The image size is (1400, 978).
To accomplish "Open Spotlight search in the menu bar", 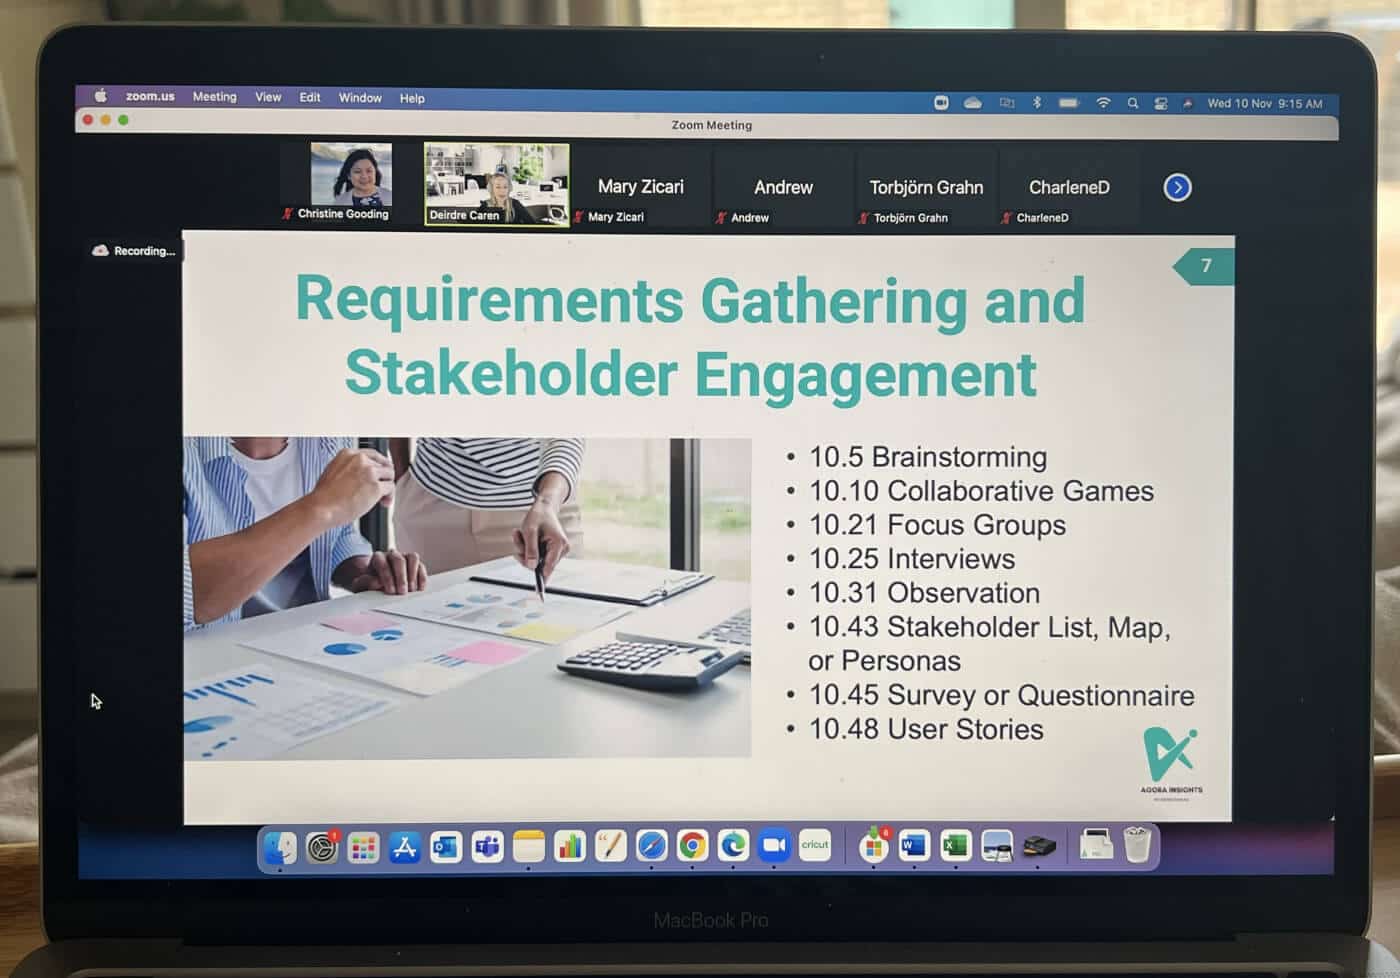I will pyautogui.click(x=1133, y=103).
